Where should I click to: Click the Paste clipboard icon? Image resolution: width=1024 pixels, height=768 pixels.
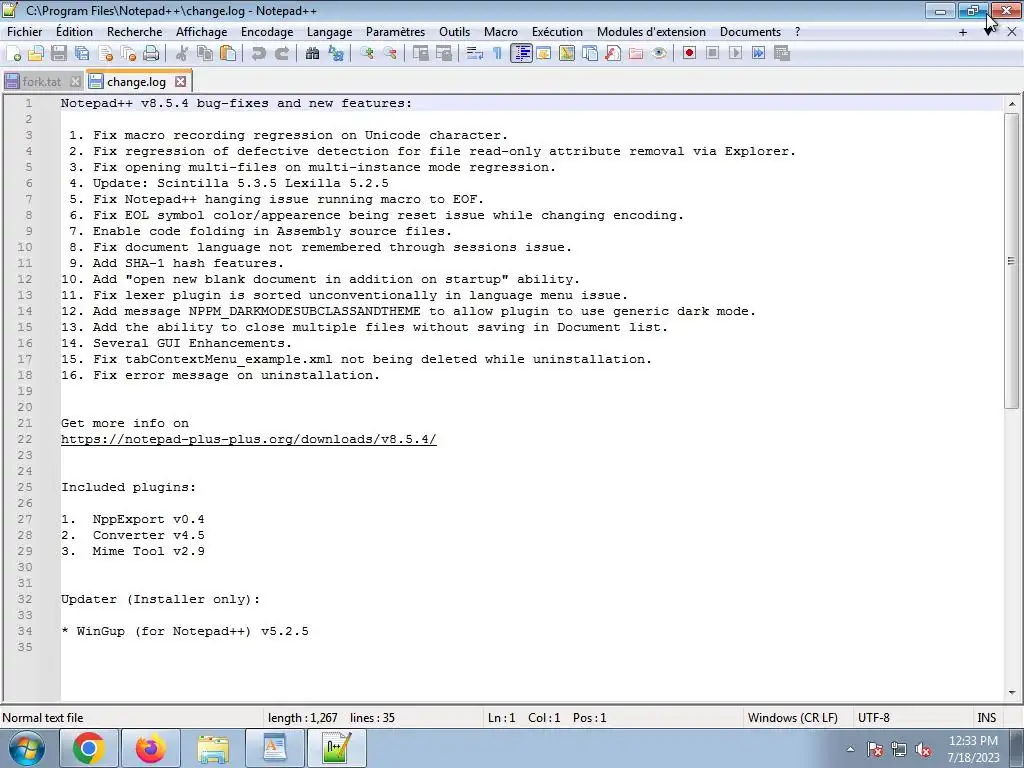(x=228, y=54)
